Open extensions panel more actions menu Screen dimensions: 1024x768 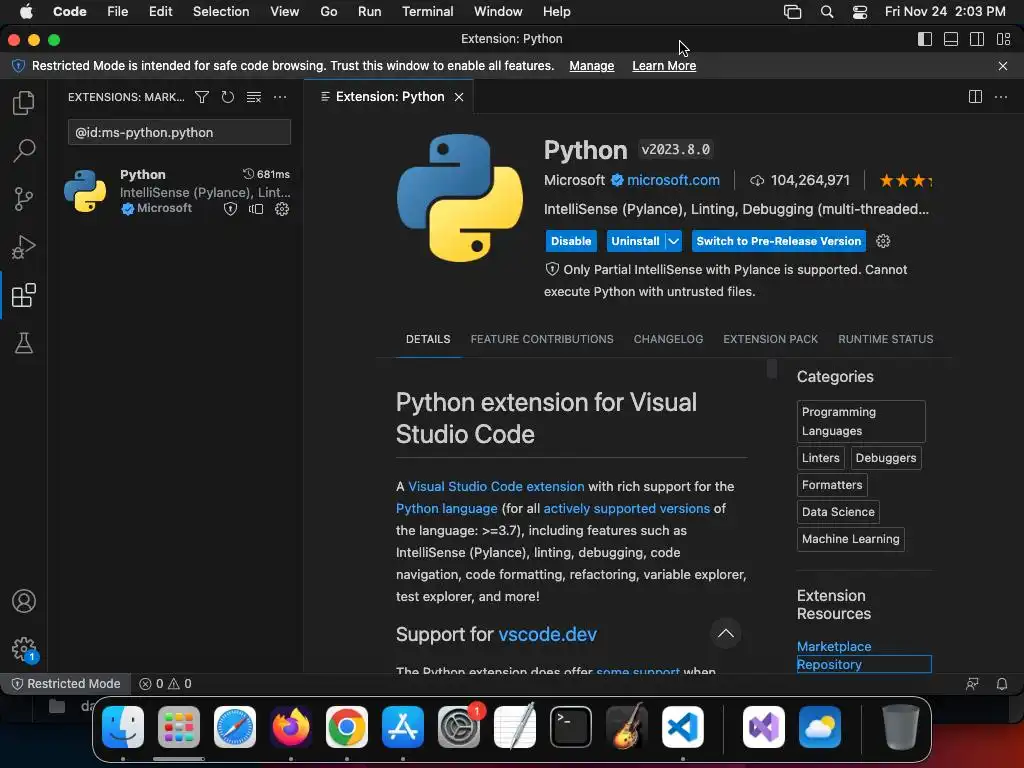pos(280,97)
